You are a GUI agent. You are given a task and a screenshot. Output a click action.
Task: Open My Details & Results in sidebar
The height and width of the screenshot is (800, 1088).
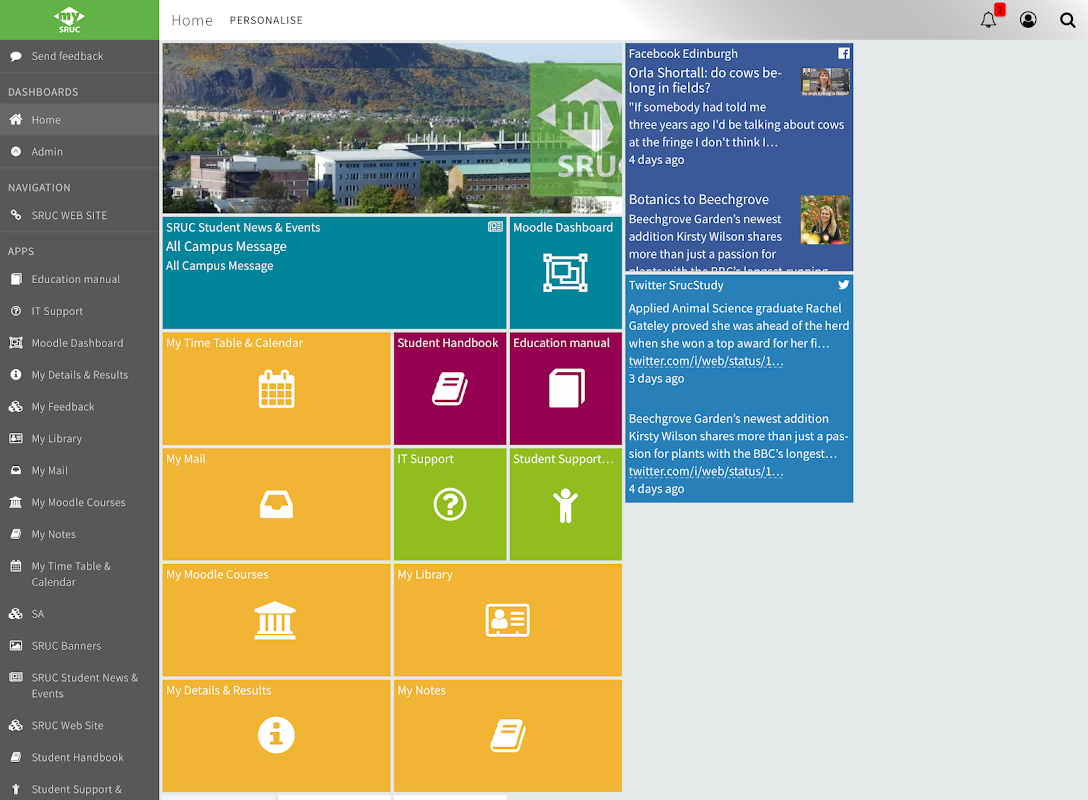(x=79, y=375)
